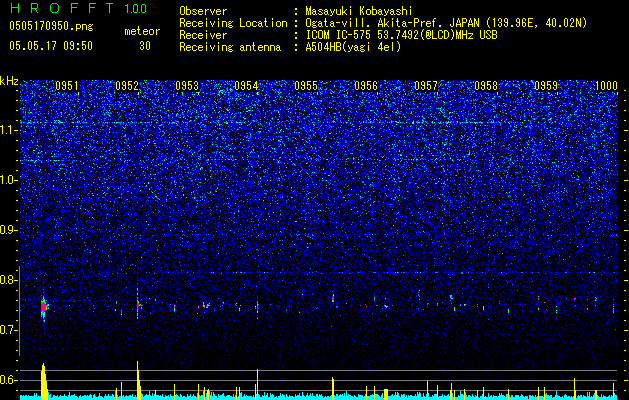Select the 0959 time marker
The height and width of the screenshot is (400, 629).
pos(546,86)
